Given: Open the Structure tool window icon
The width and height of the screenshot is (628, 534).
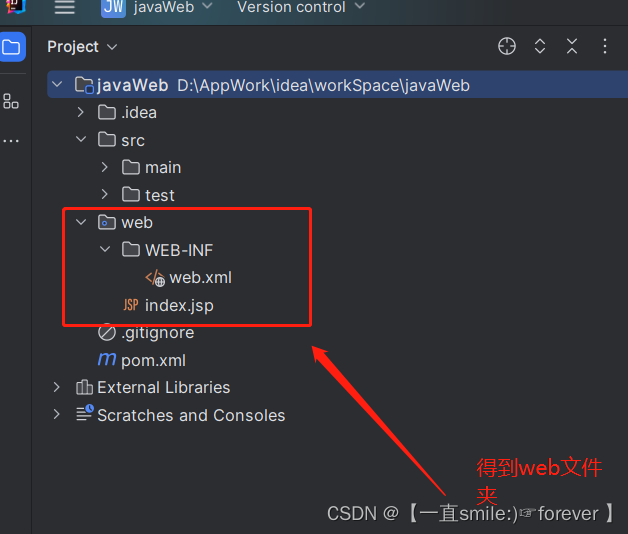Looking at the screenshot, I should pyautogui.click(x=11, y=101).
